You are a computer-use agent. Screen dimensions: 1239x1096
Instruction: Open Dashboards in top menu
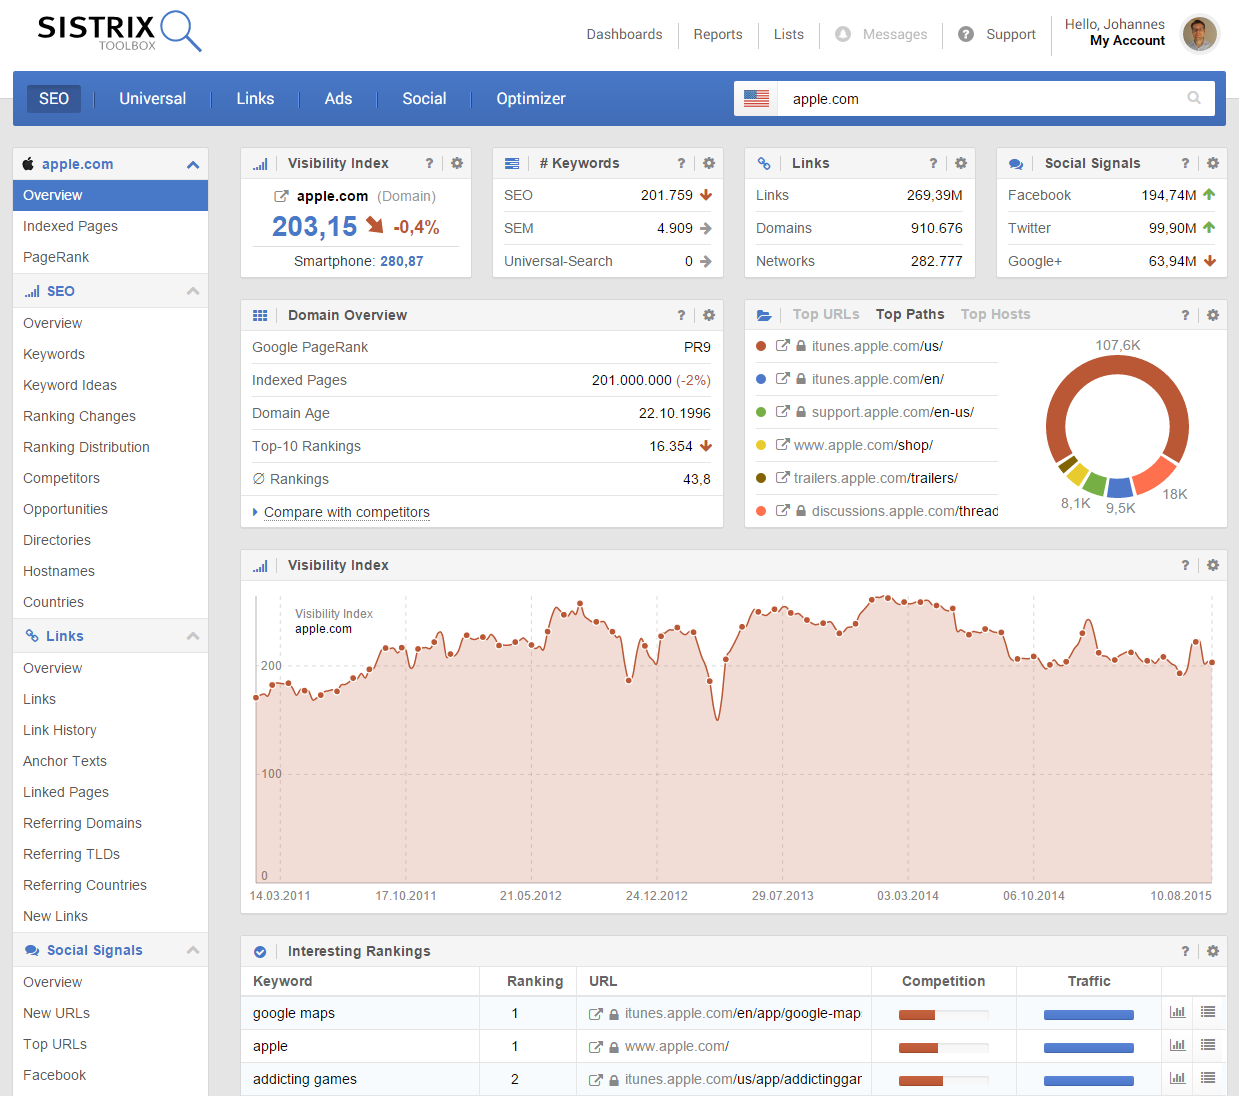624,34
